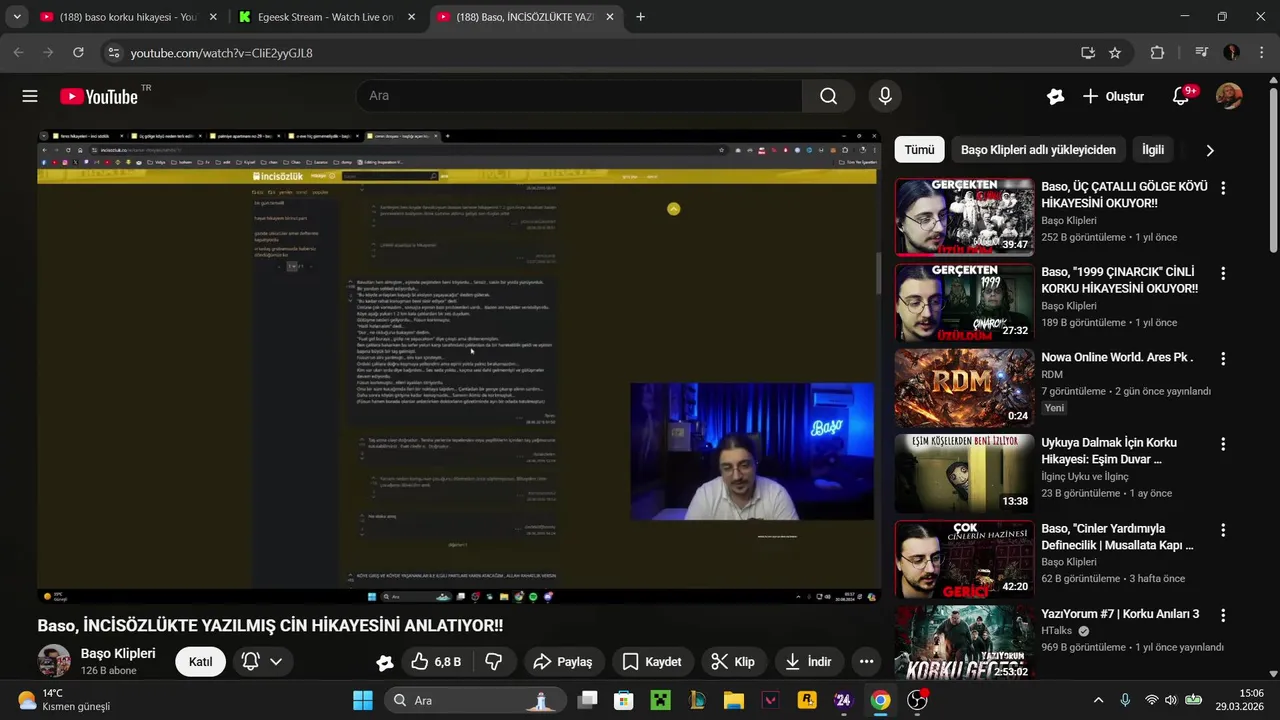Go back in browser history
The image size is (1280, 720).
coord(19,53)
